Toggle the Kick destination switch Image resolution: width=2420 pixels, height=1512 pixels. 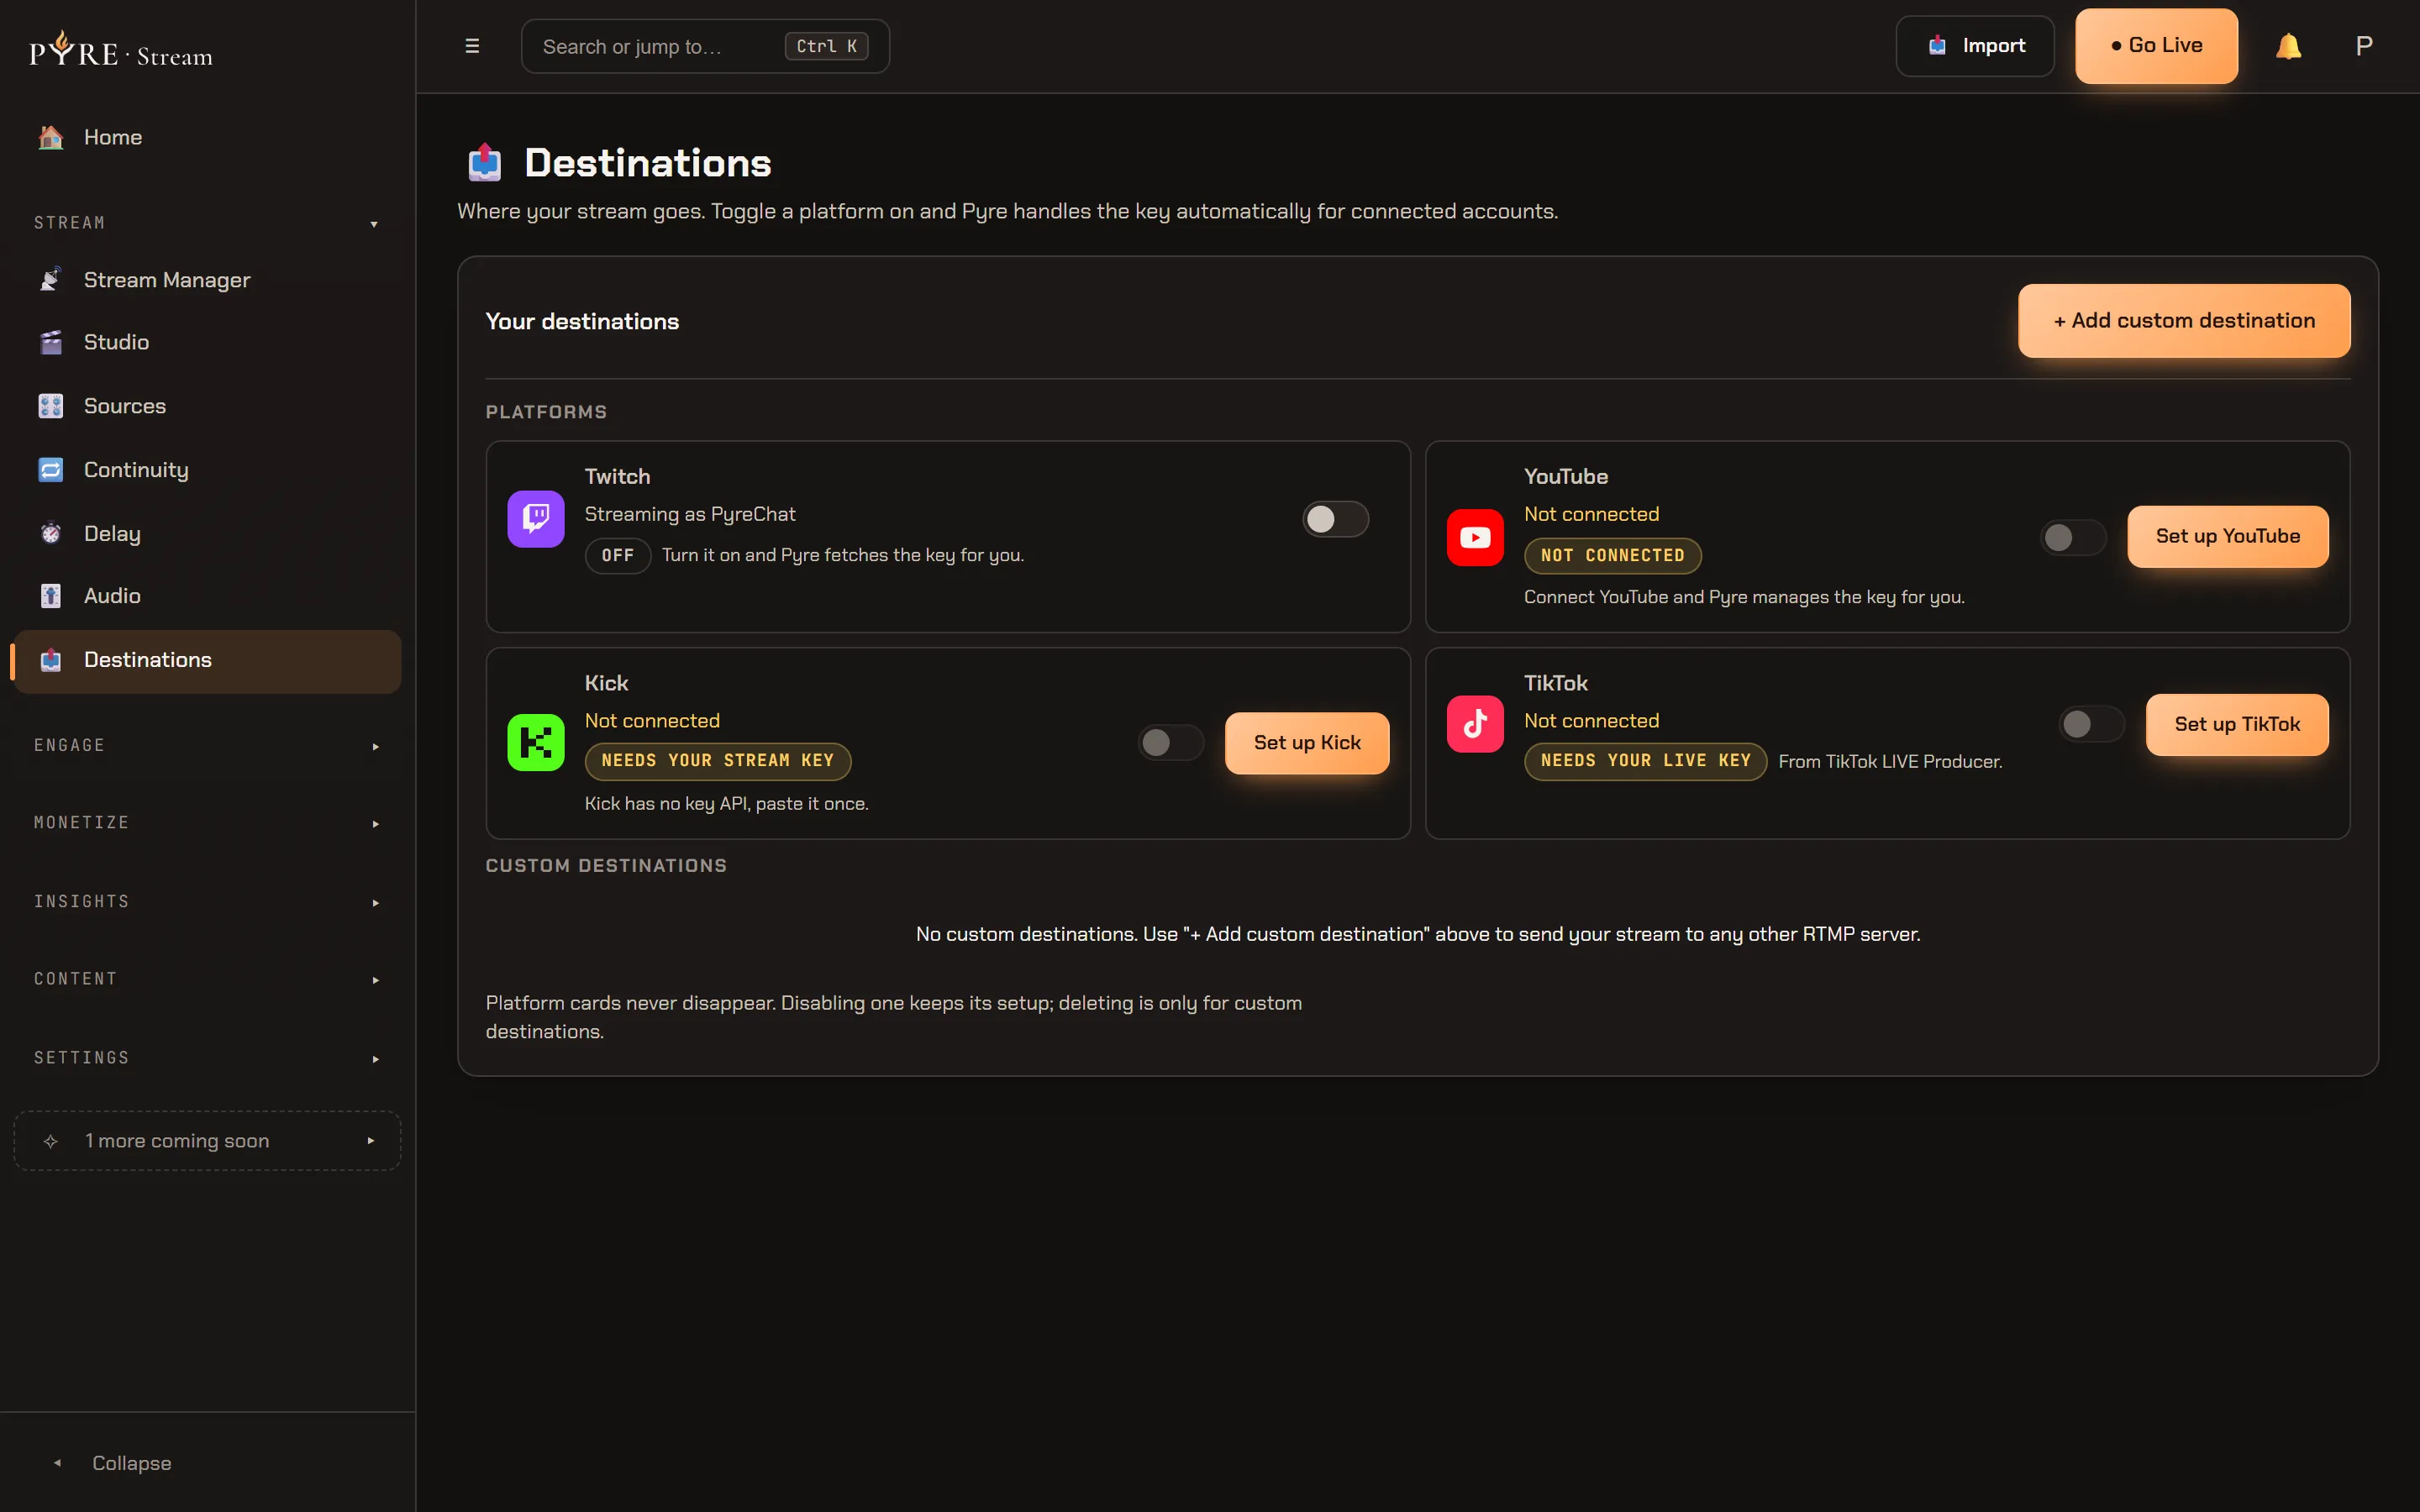coord(1171,742)
